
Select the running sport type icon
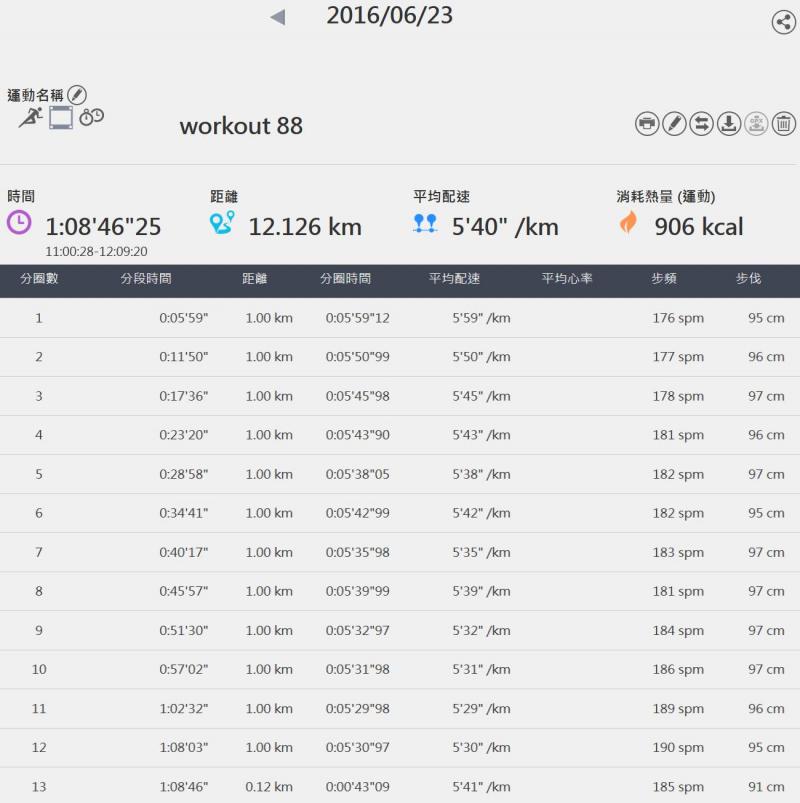pyautogui.click(x=31, y=117)
